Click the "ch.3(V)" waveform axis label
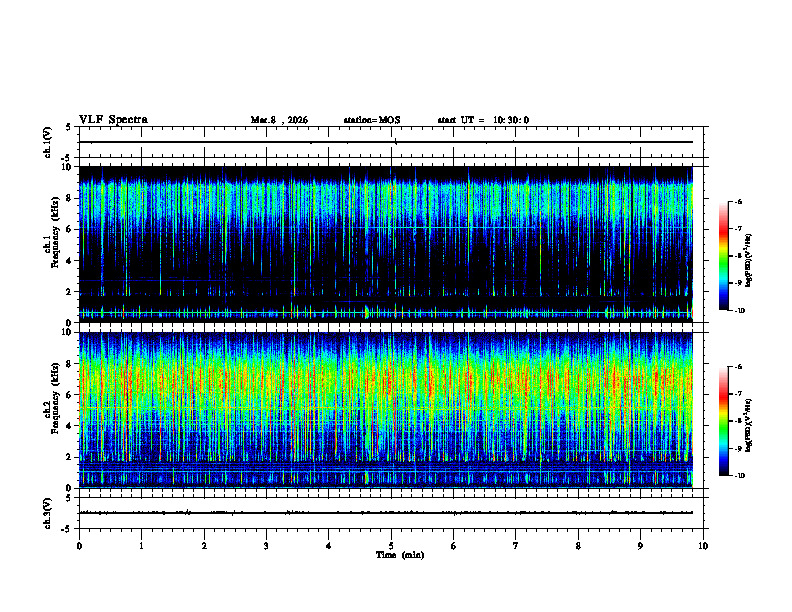Image resolution: width=792 pixels, height=612 pixels. 47,513
